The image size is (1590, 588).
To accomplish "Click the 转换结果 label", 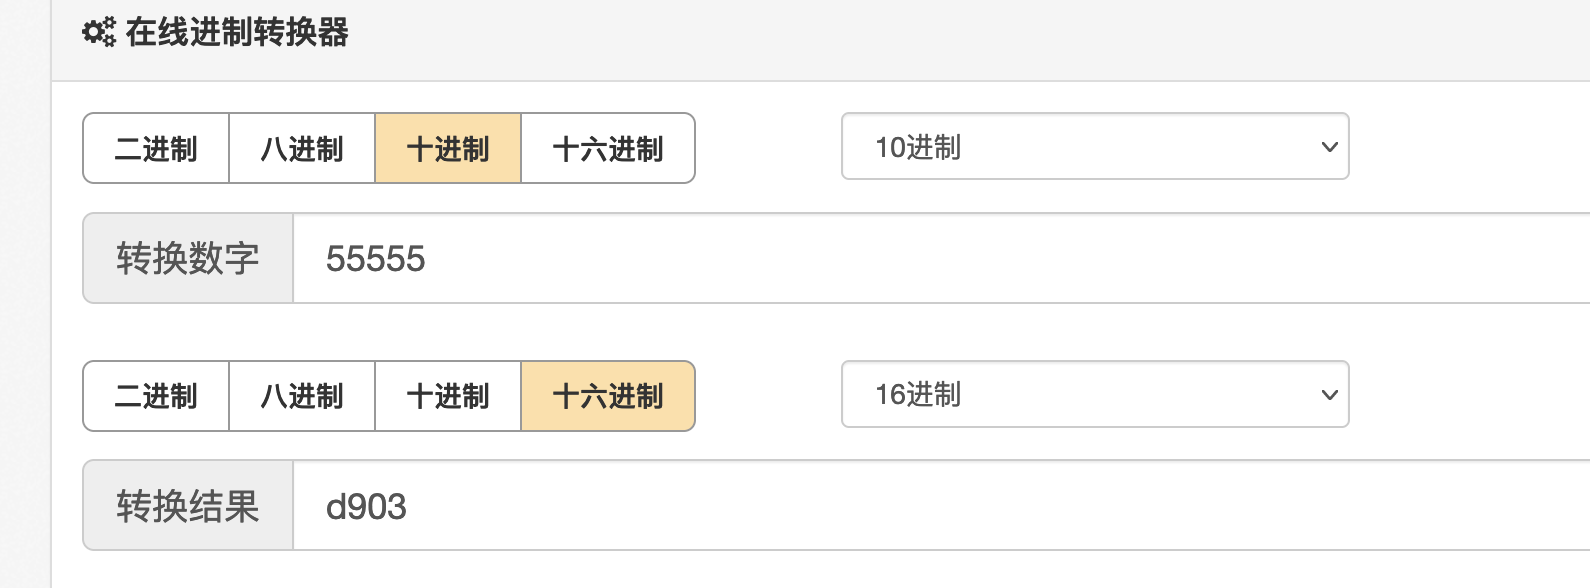I will [x=188, y=506].
